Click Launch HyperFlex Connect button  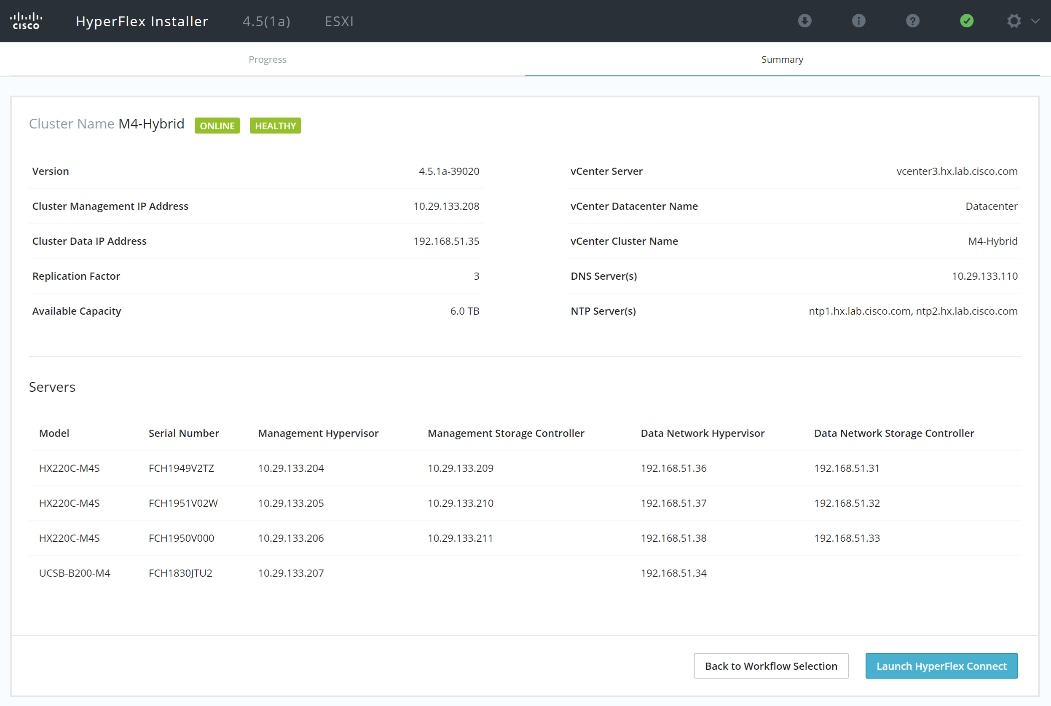pyautogui.click(x=941, y=666)
